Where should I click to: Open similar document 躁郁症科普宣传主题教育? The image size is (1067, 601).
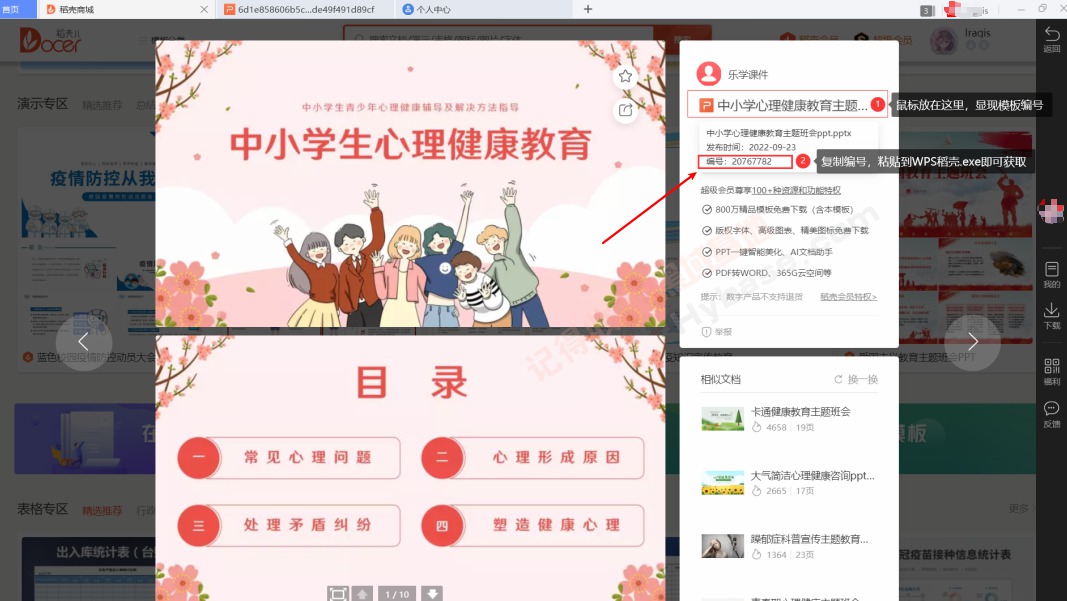tap(809, 539)
